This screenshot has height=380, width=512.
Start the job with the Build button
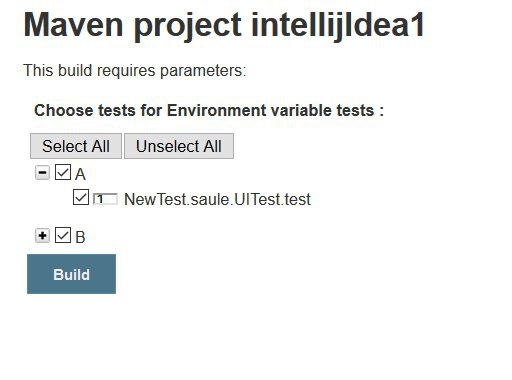coord(71,274)
